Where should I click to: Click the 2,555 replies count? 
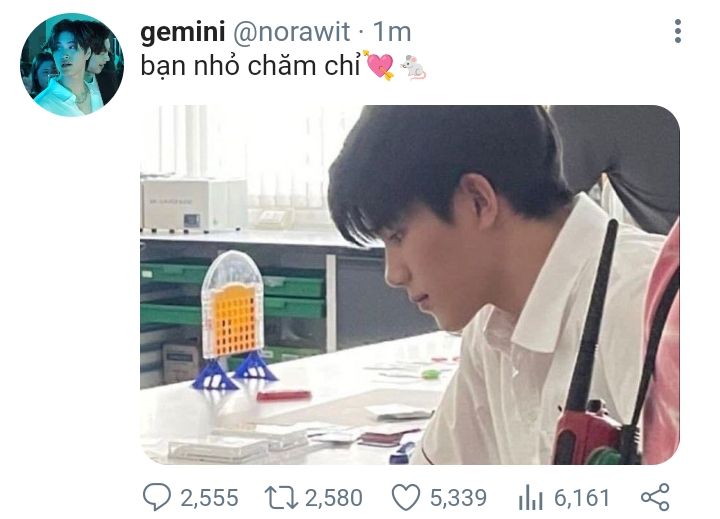[x=209, y=498]
